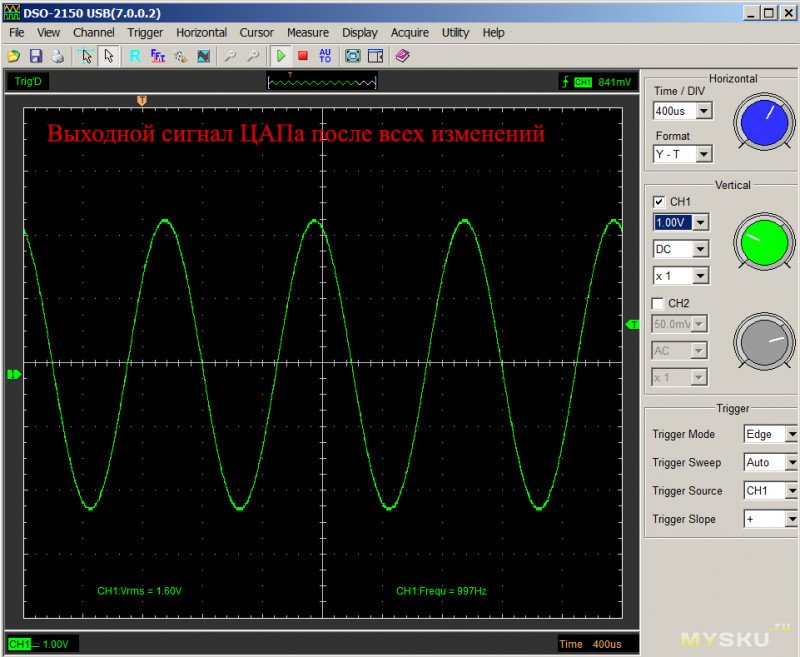This screenshot has height=657, width=800.
Task: Click the cyan R reference waveform icon
Action: (135, 57)
